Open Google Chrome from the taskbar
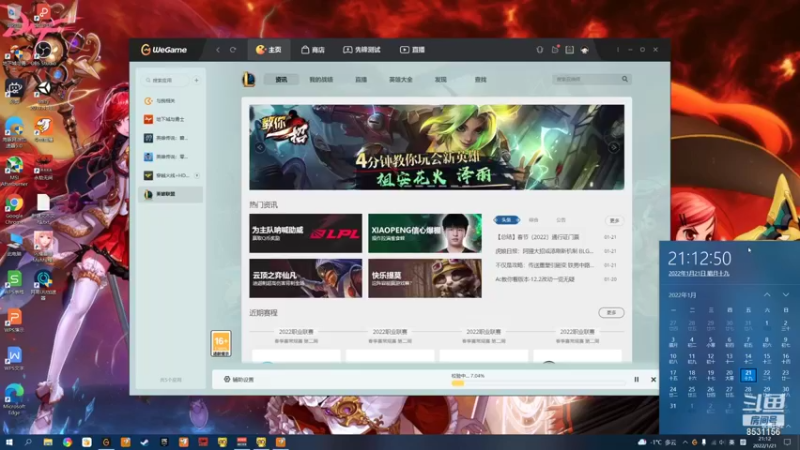 (x=67, y=442)
